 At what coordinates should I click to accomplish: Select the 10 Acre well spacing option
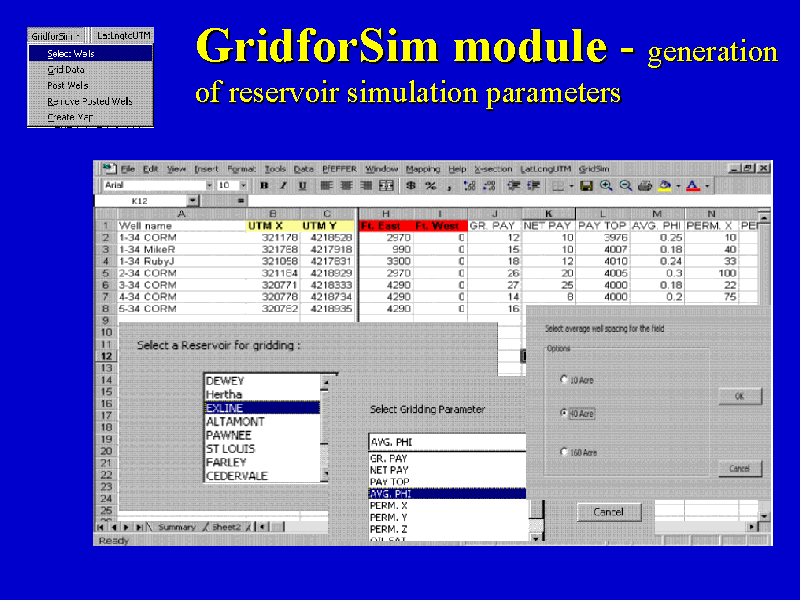564,379
